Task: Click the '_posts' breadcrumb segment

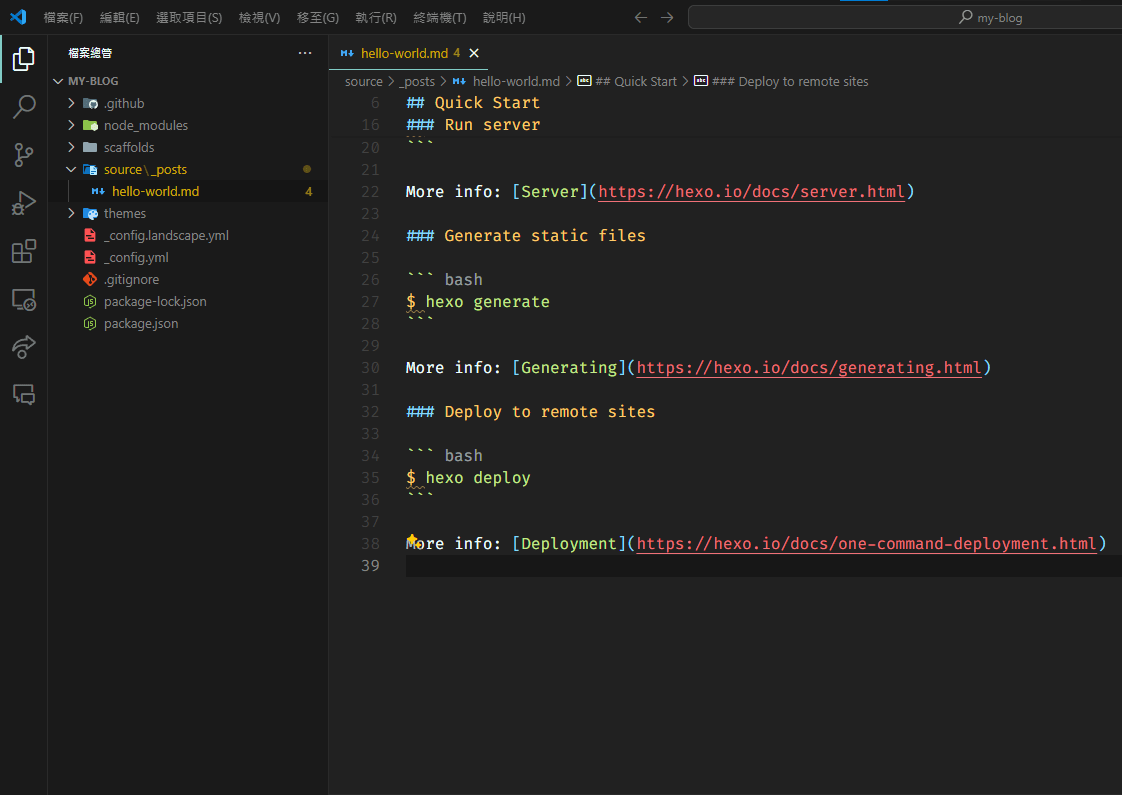Action: click(417, 82)
